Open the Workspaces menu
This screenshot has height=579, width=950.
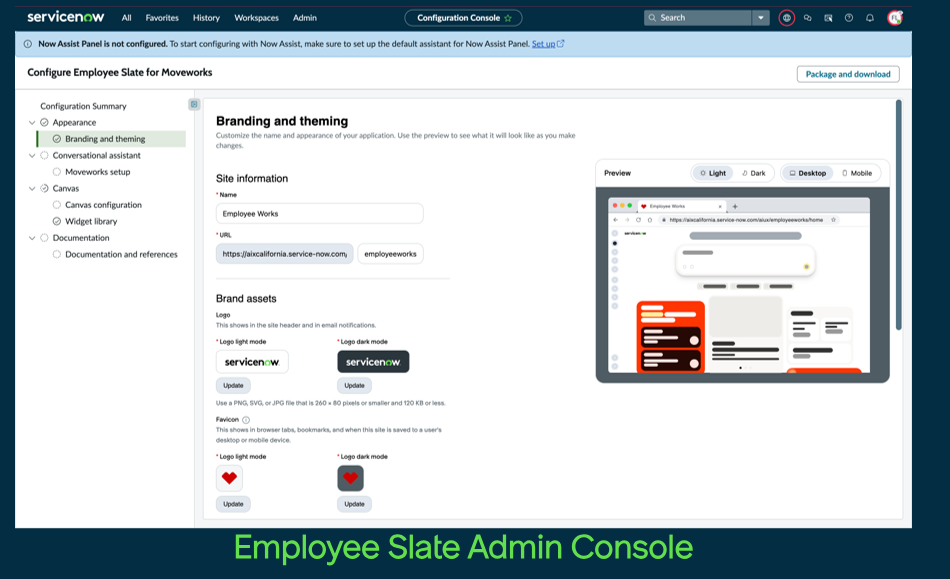pyautogui.click(x=256, y=18)
